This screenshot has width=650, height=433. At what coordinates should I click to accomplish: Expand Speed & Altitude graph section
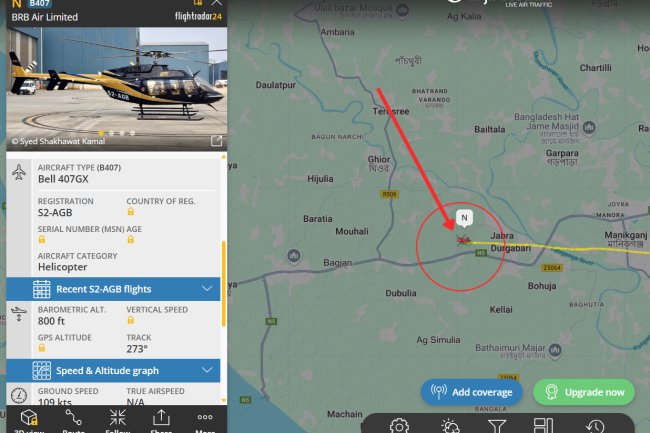click(x=113, y=370)
